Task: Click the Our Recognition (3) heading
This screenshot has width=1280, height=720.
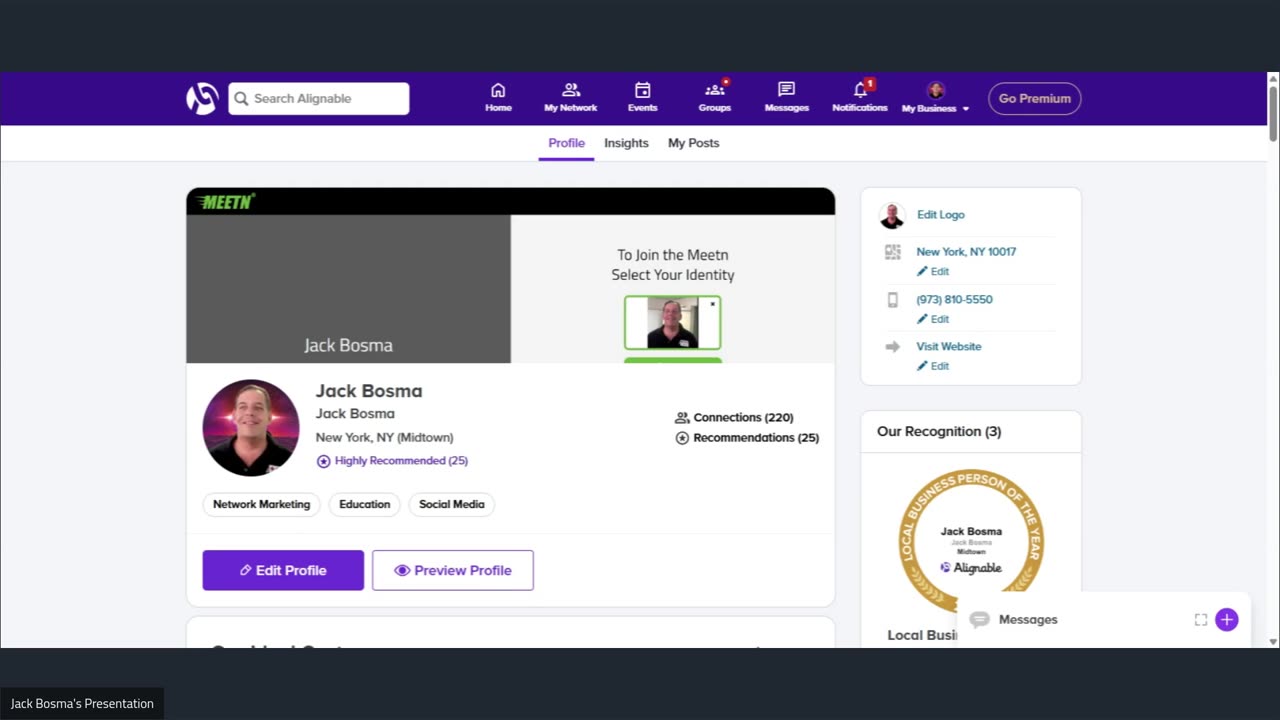Action: click(x=939, y=431)
